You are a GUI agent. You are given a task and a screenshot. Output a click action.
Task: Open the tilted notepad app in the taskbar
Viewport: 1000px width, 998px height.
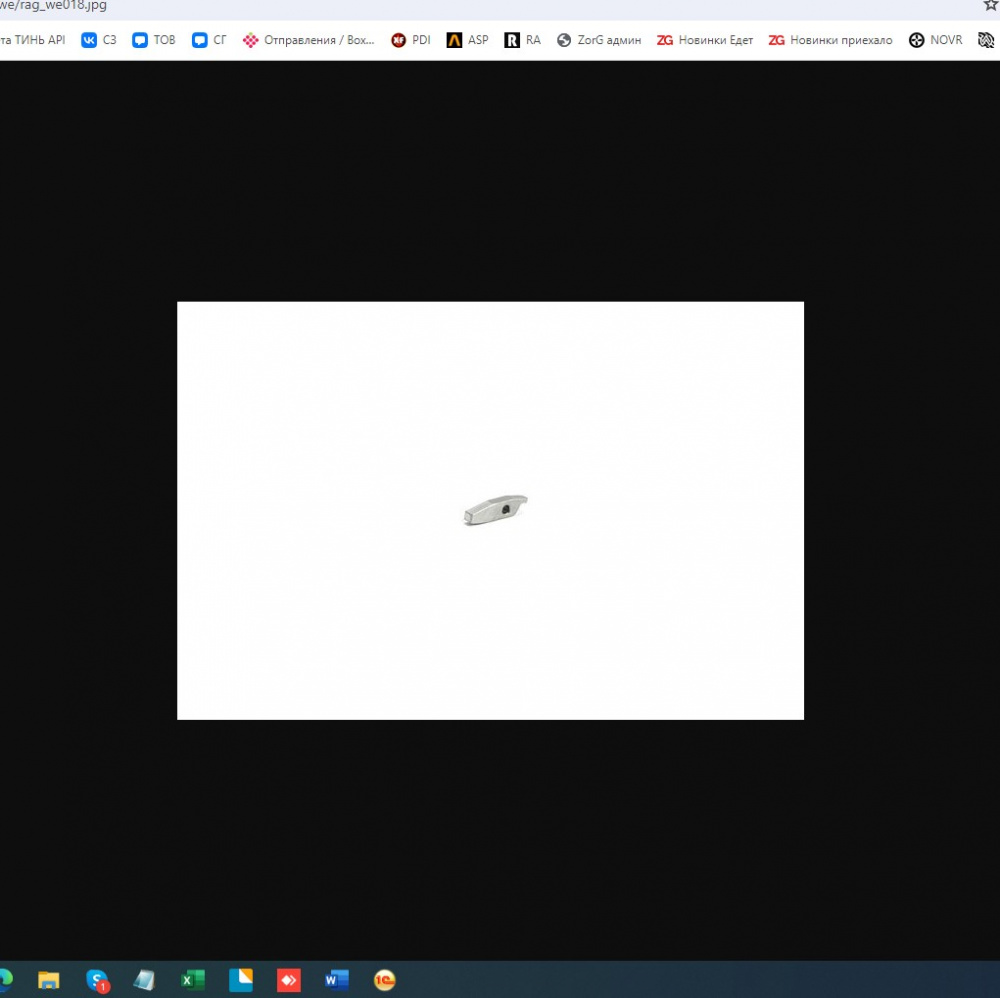tap(144, 980)
